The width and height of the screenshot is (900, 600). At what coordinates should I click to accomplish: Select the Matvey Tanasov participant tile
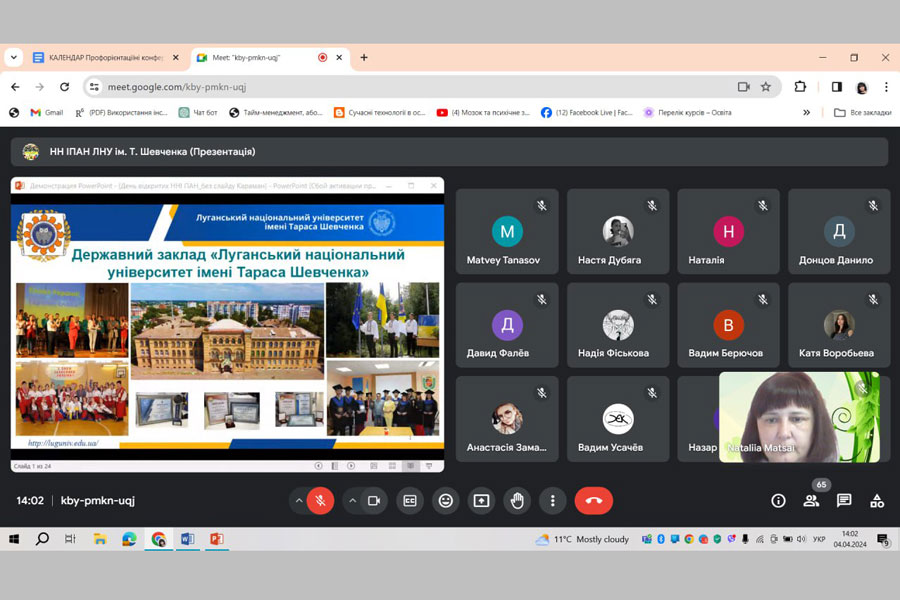pos(507,231)
